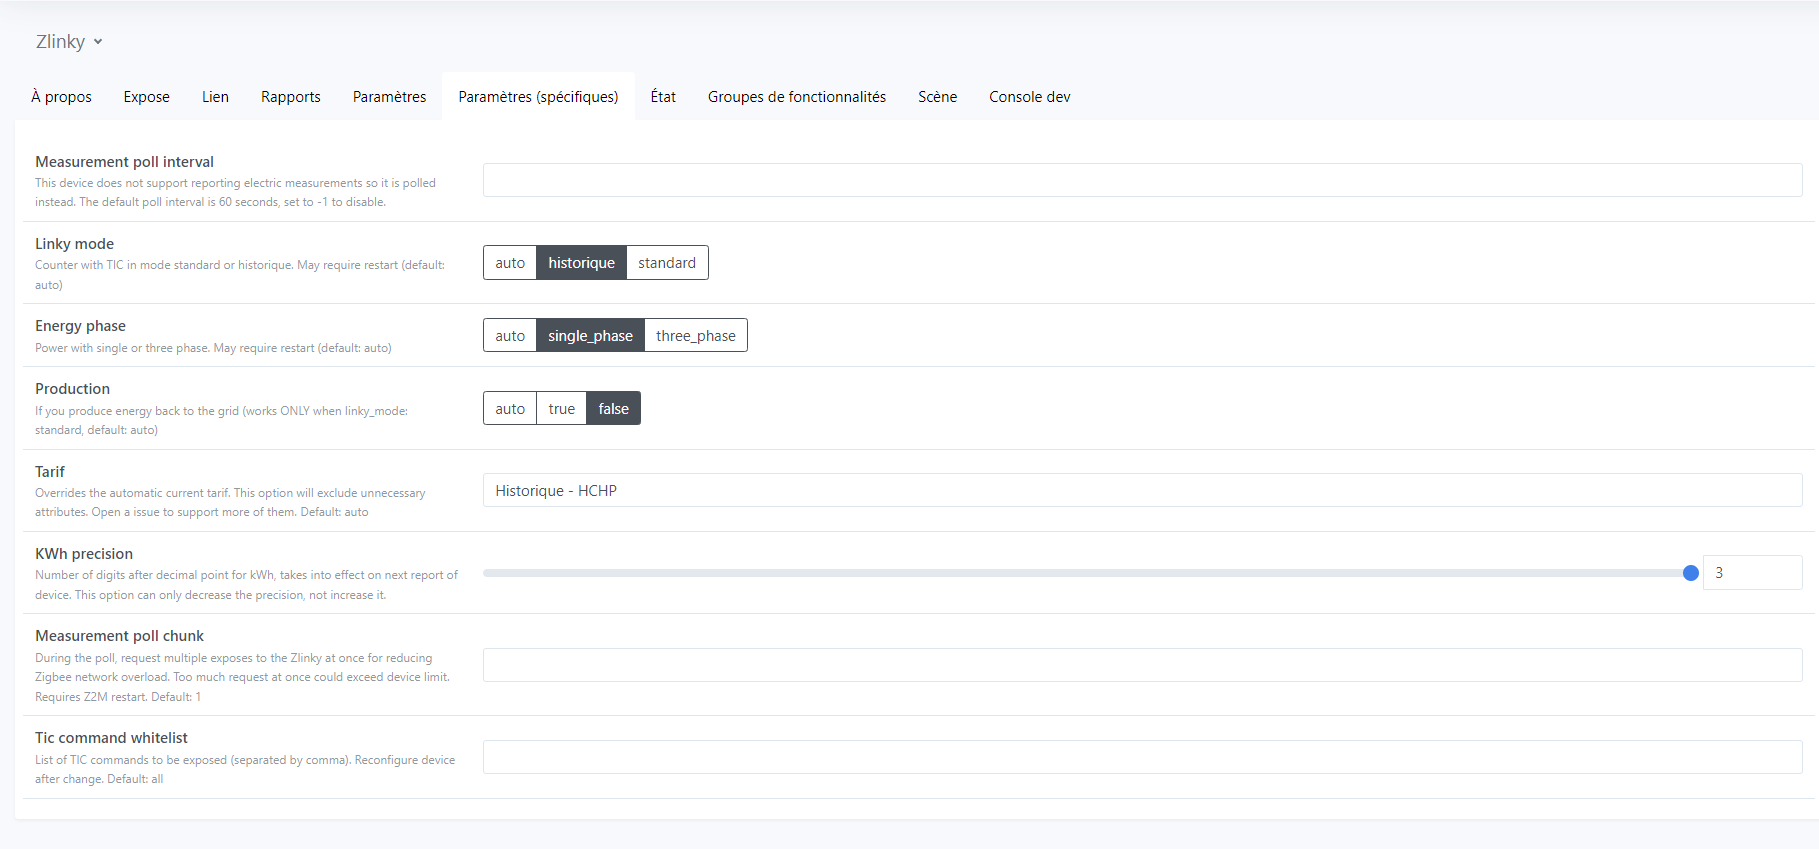The image size is (1819, 849).
Task: Click the Production label
Action: point(73,389)
